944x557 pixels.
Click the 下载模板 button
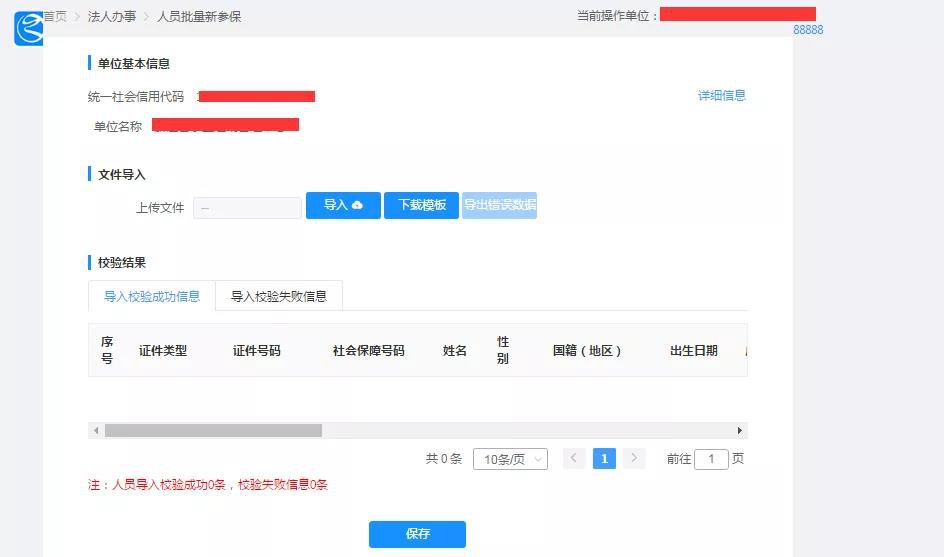pyautogui.click(x=421, y=205)
